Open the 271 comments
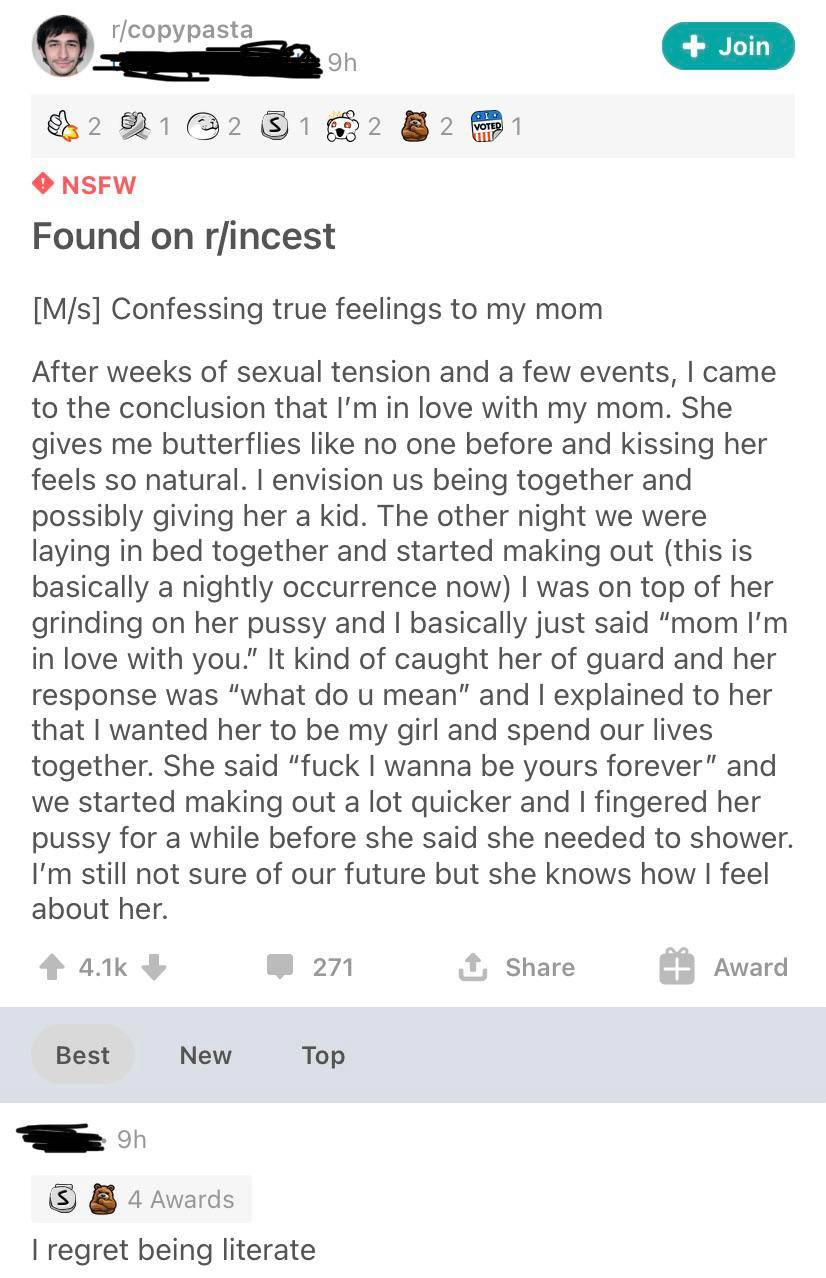The width and height of the screenshot is (826, 1278). click(310, 967)
